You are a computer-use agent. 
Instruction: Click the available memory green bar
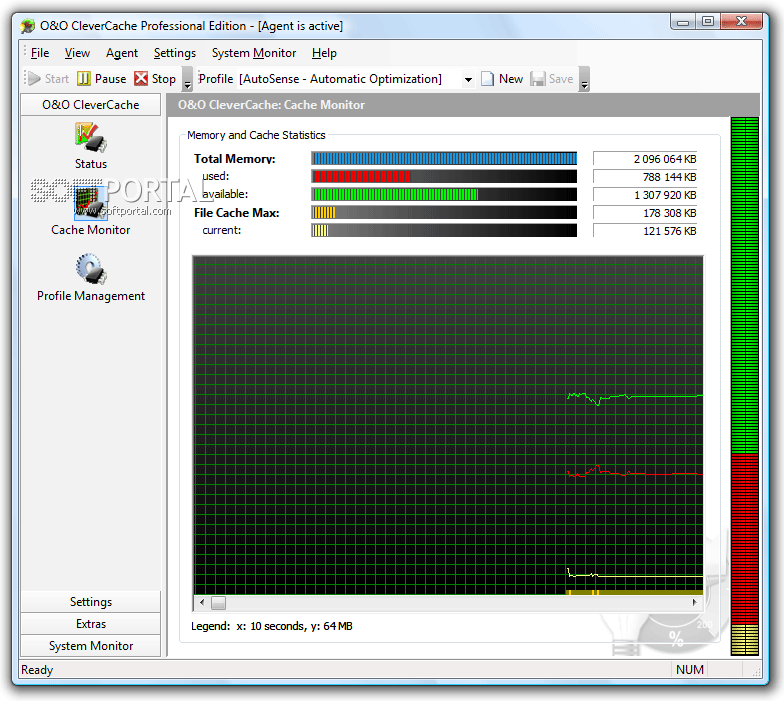pyautogui.click(x=444, y=194)
